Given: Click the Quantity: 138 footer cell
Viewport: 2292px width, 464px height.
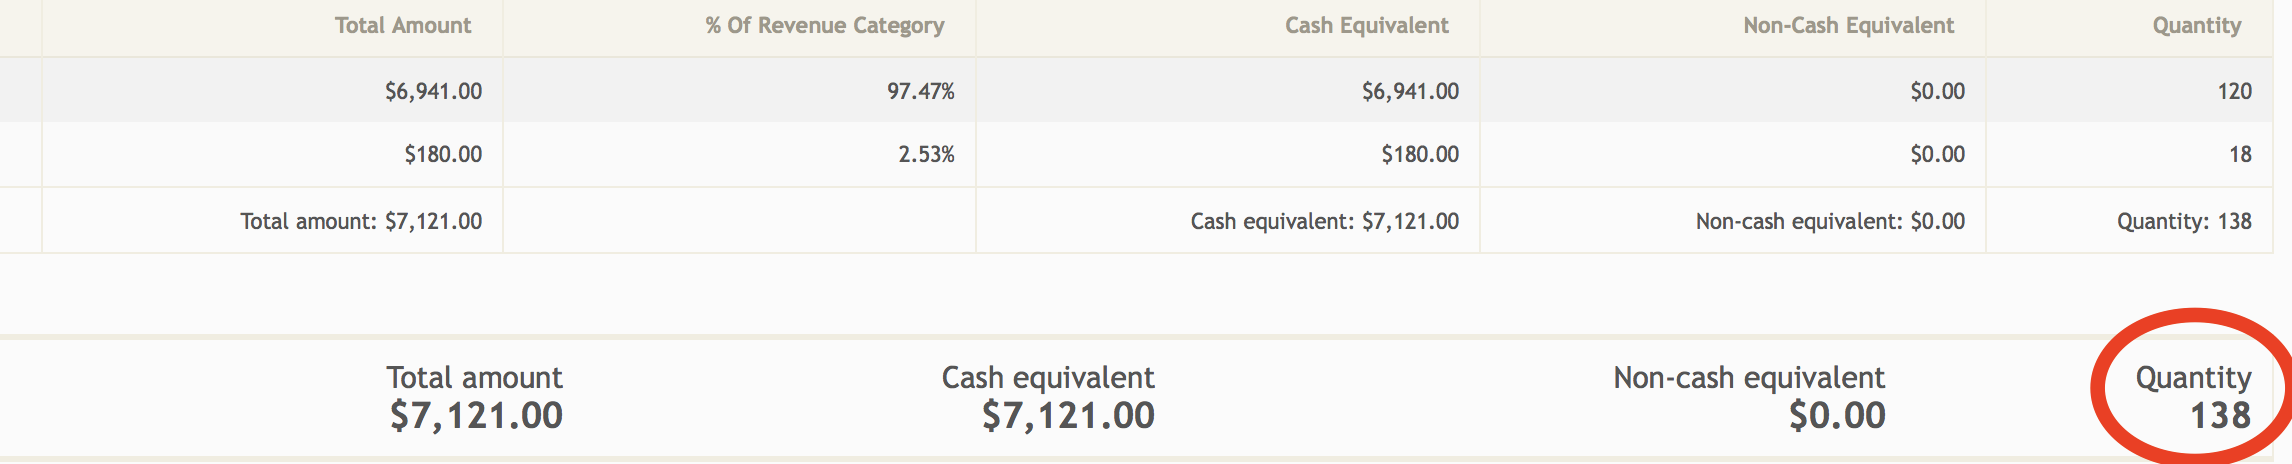Looking at the screenshot, I should click(2129, 221).
